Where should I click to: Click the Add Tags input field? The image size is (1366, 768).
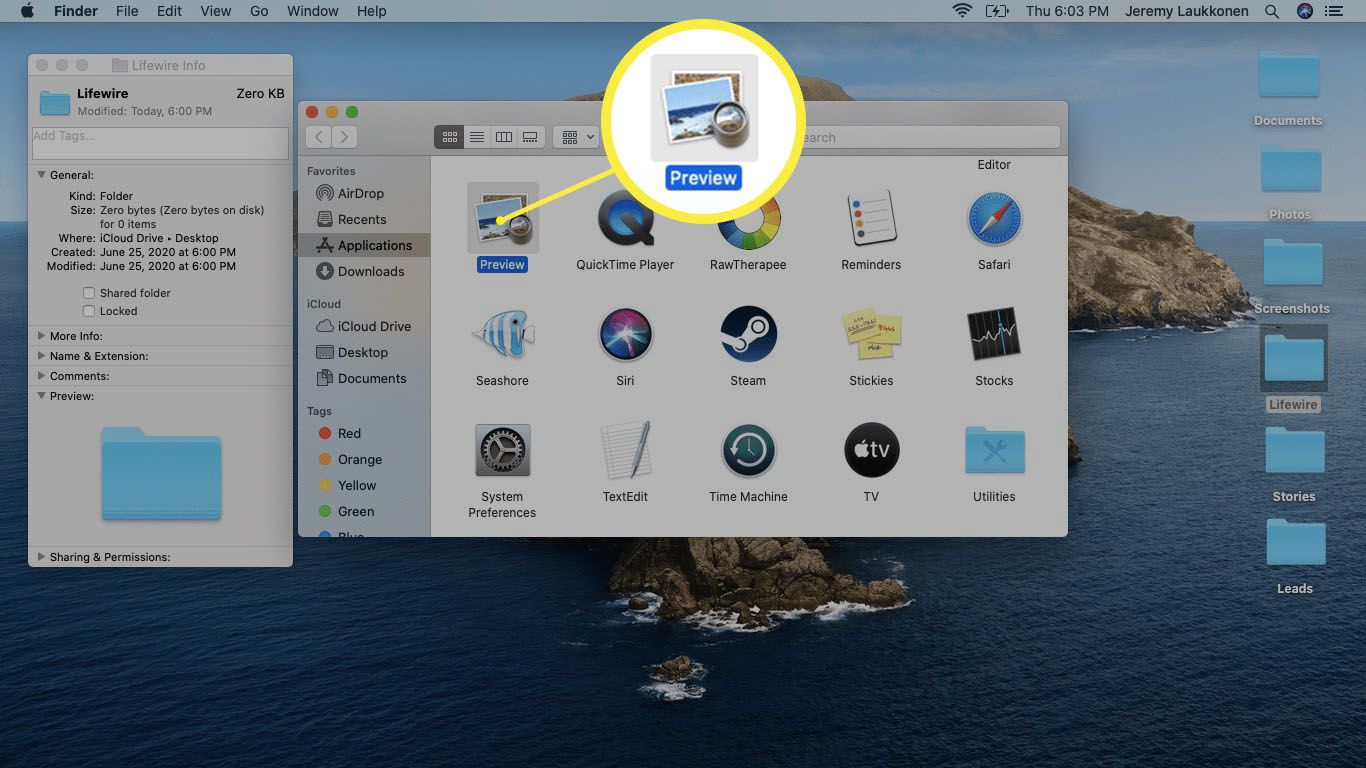coord(160,143)
